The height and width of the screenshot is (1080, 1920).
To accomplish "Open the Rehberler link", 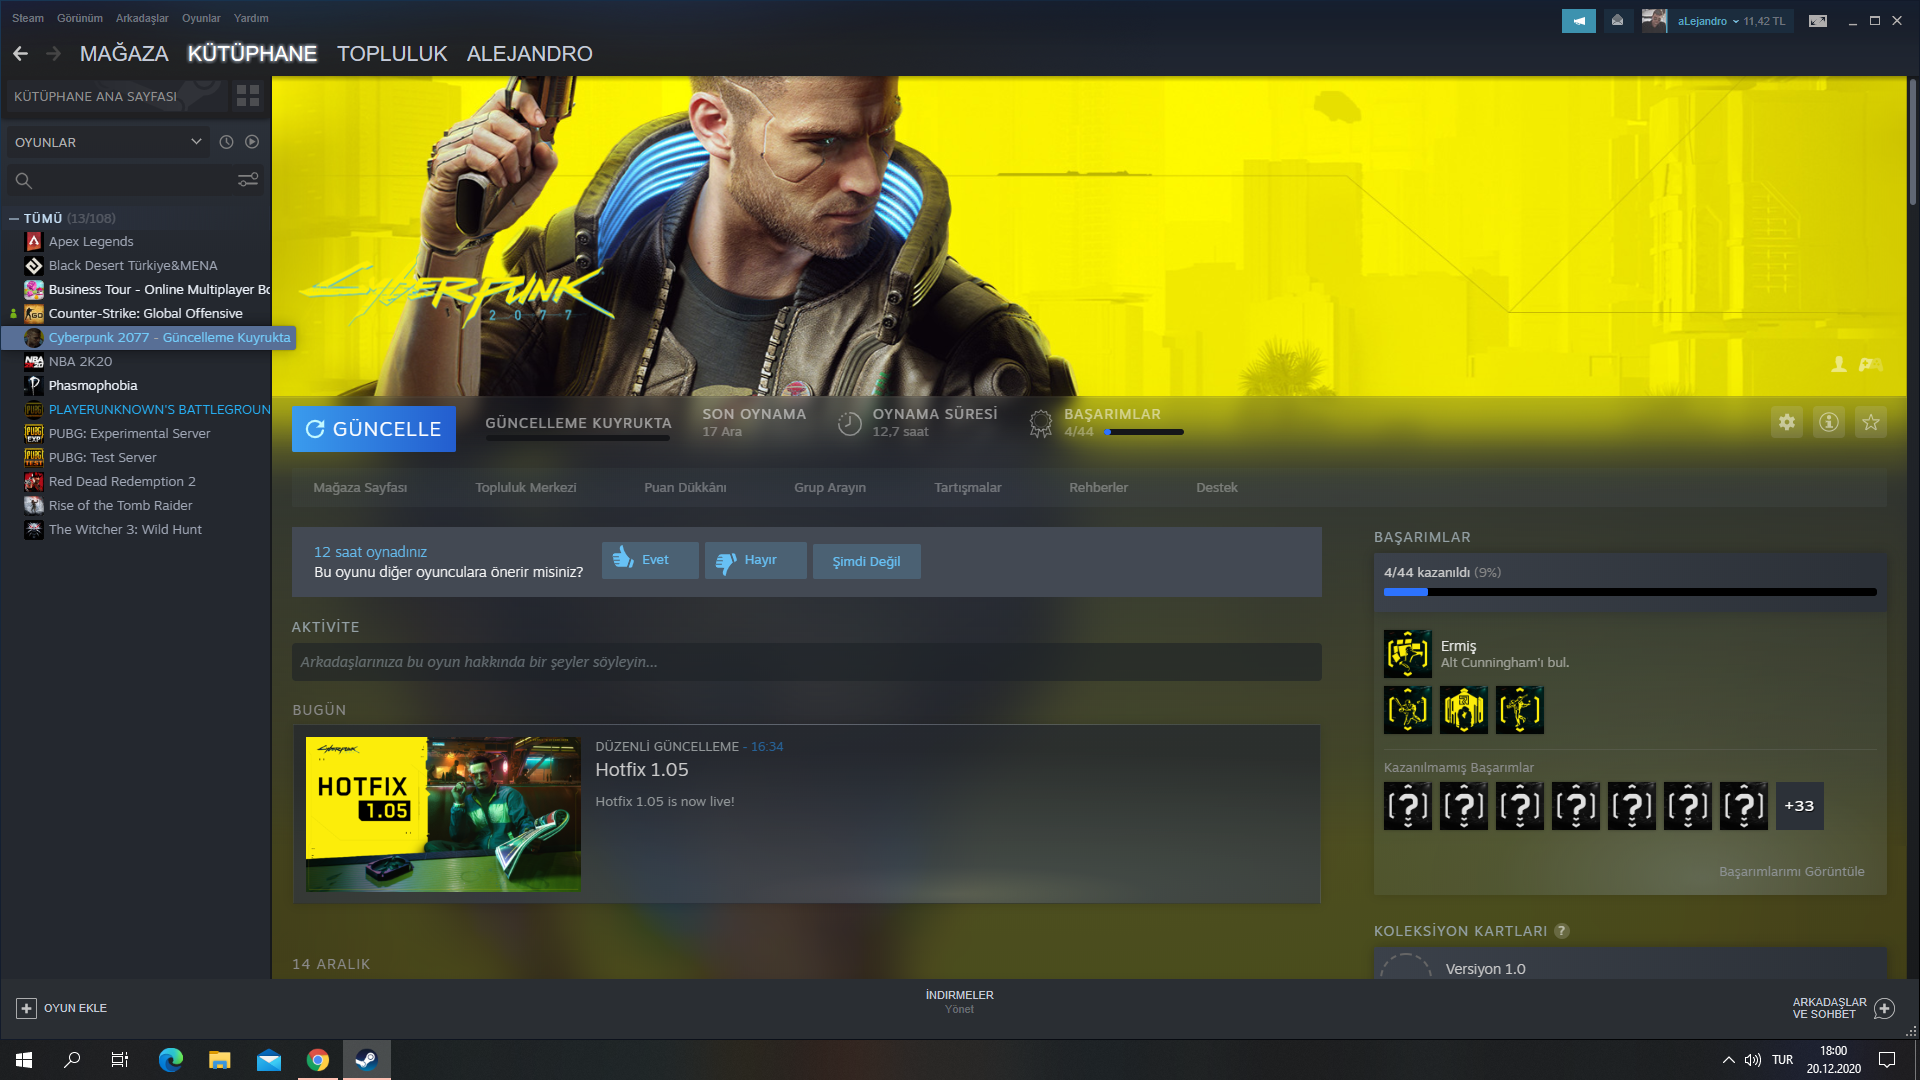I will click(1098, 487).
